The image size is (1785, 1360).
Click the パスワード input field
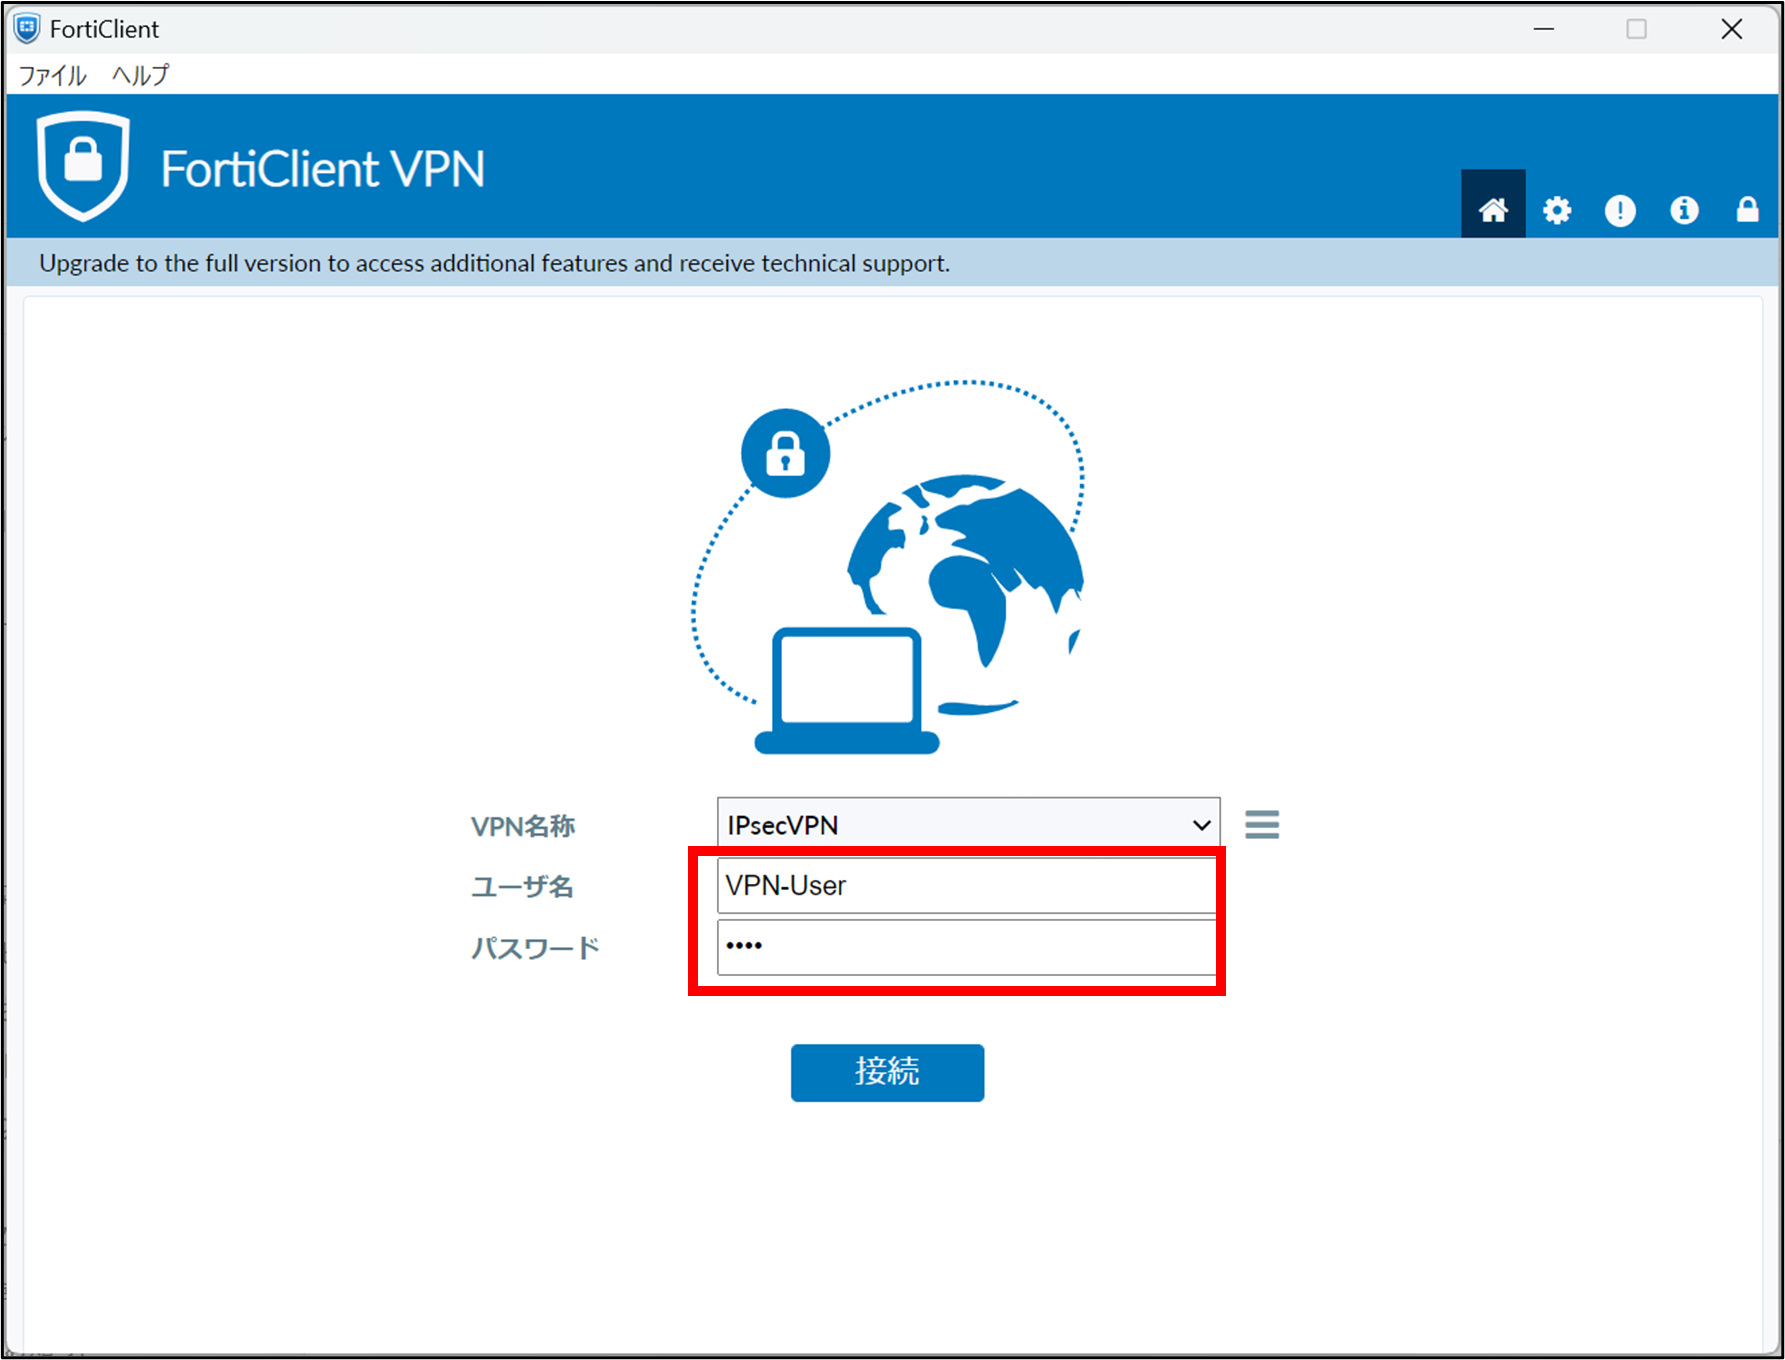click(966, 946)
